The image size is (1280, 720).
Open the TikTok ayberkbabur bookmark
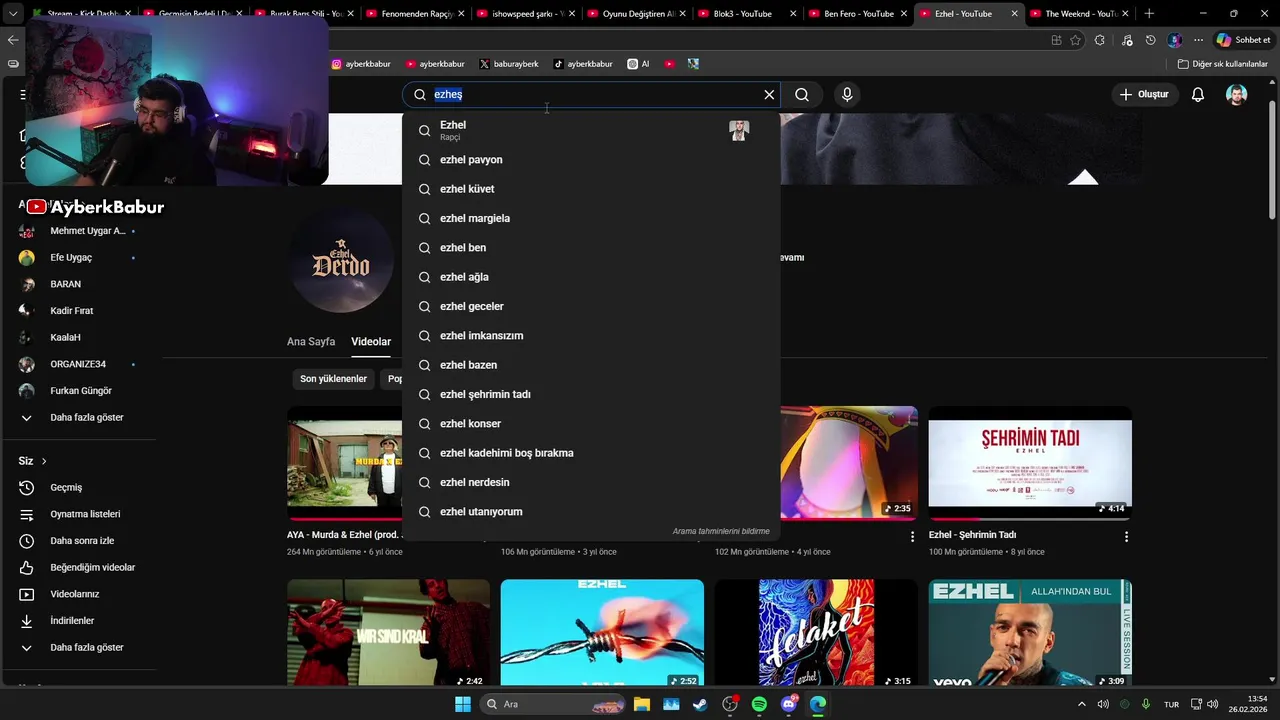tap(583, 64)
